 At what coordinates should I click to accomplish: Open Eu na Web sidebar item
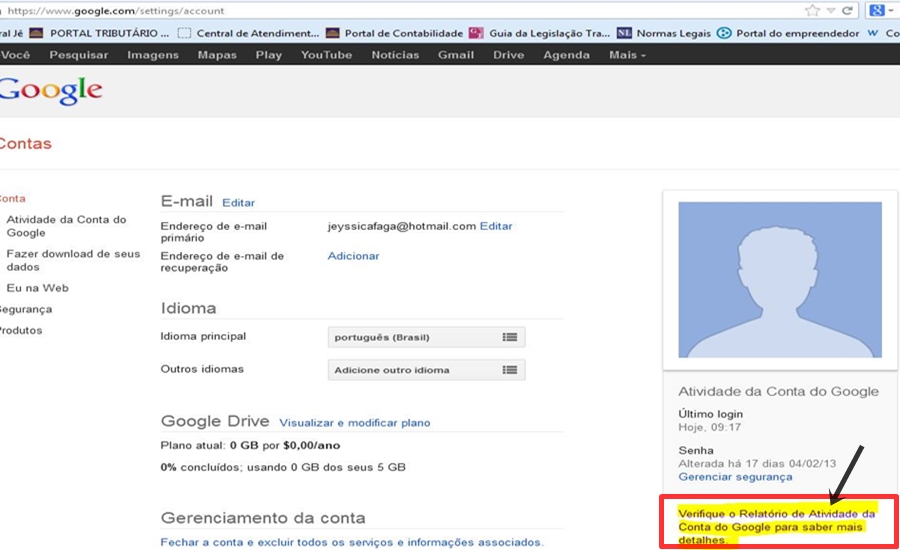tap(37, 288)
